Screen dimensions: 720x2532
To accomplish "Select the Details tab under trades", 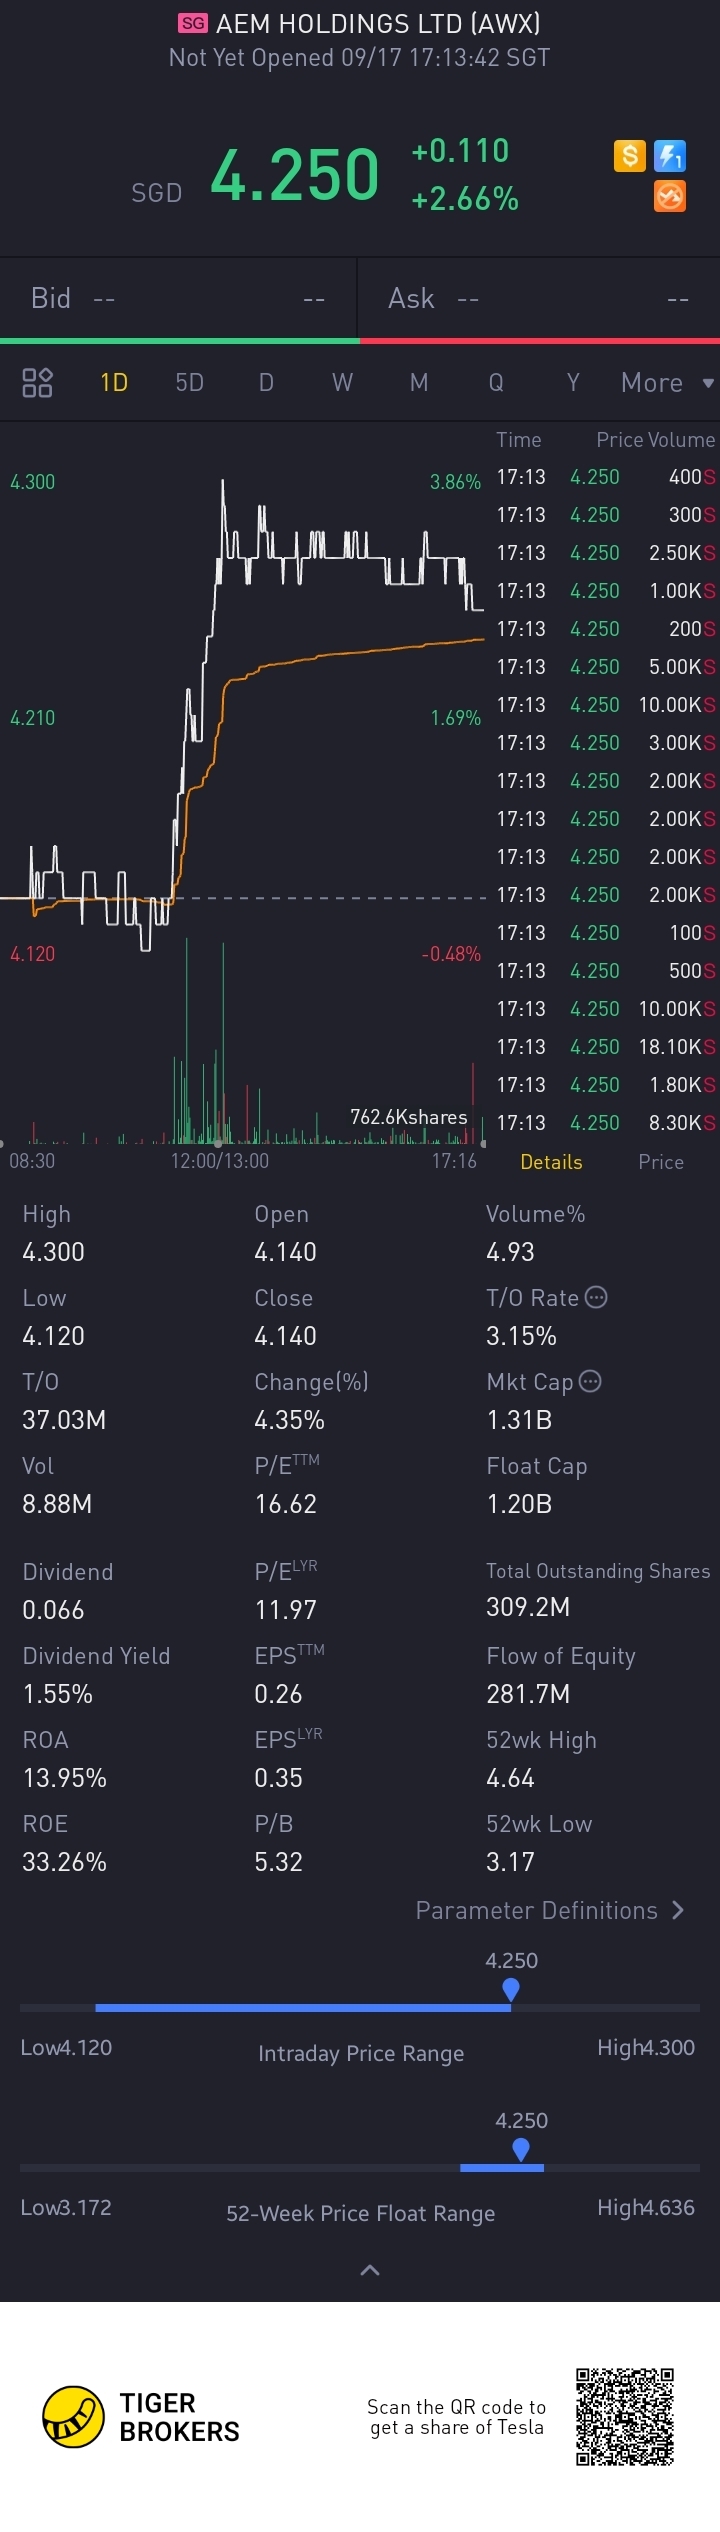I will [x=551, y=1162].
